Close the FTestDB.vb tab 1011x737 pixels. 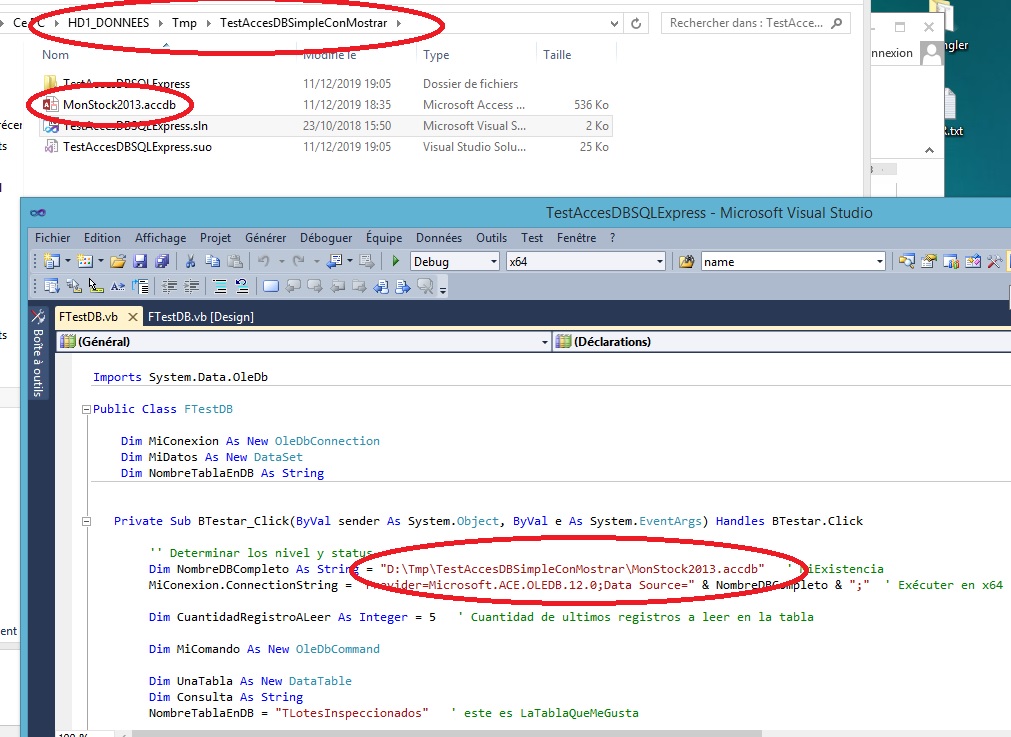click(132, 317)
